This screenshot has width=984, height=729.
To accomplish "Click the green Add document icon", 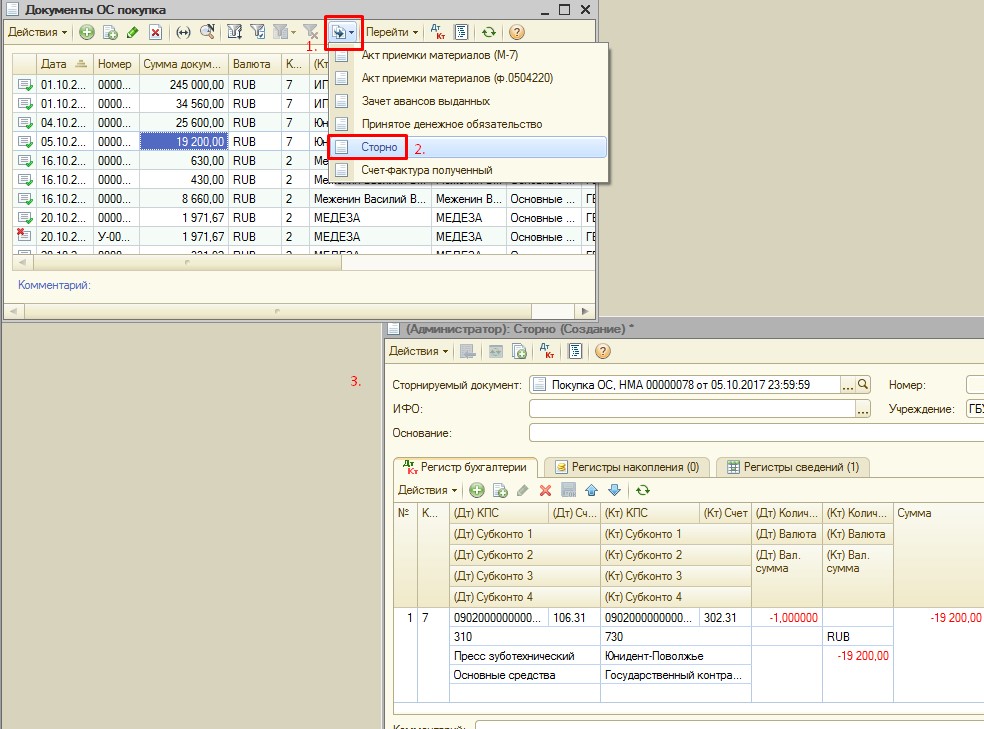I will tap(87, 32).
